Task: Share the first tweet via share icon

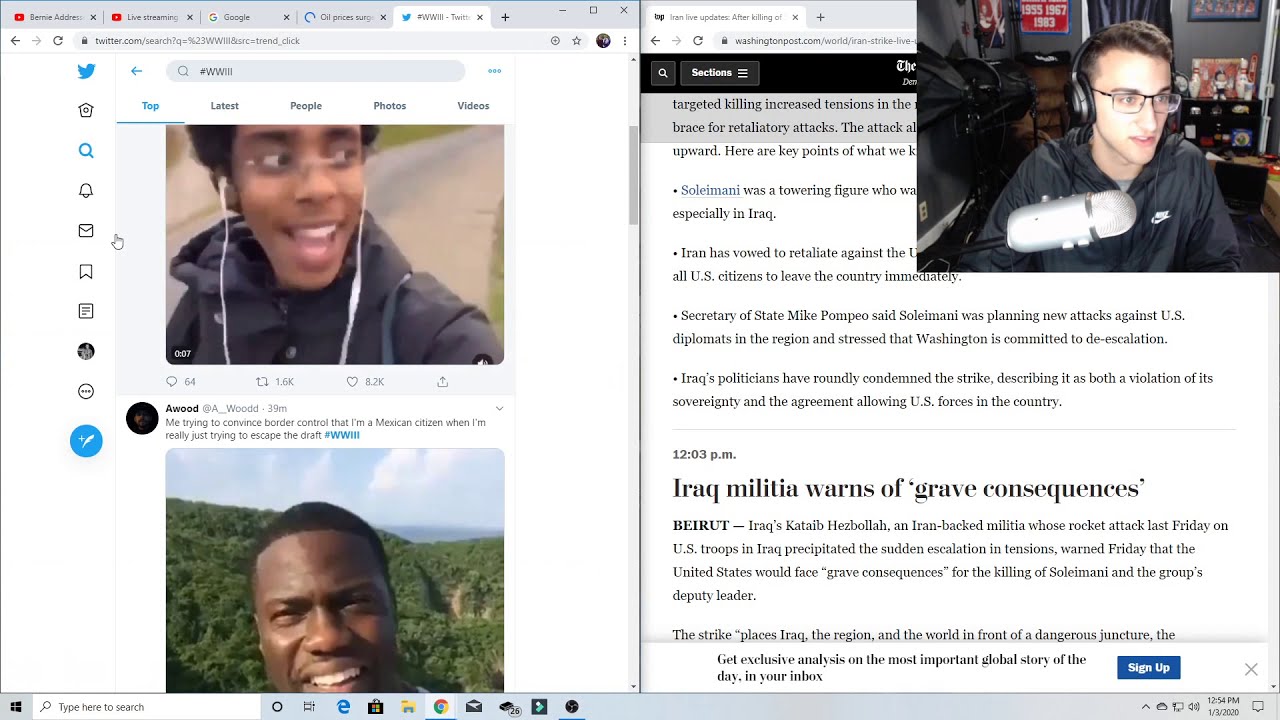Action: pos(442,382)
